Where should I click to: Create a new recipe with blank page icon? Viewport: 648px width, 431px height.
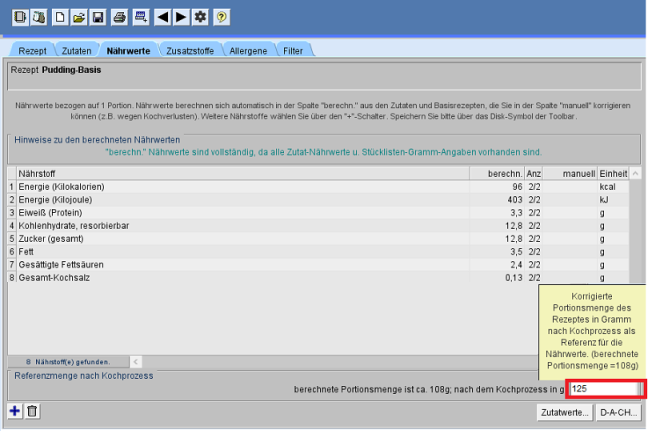tap(60, 17)
